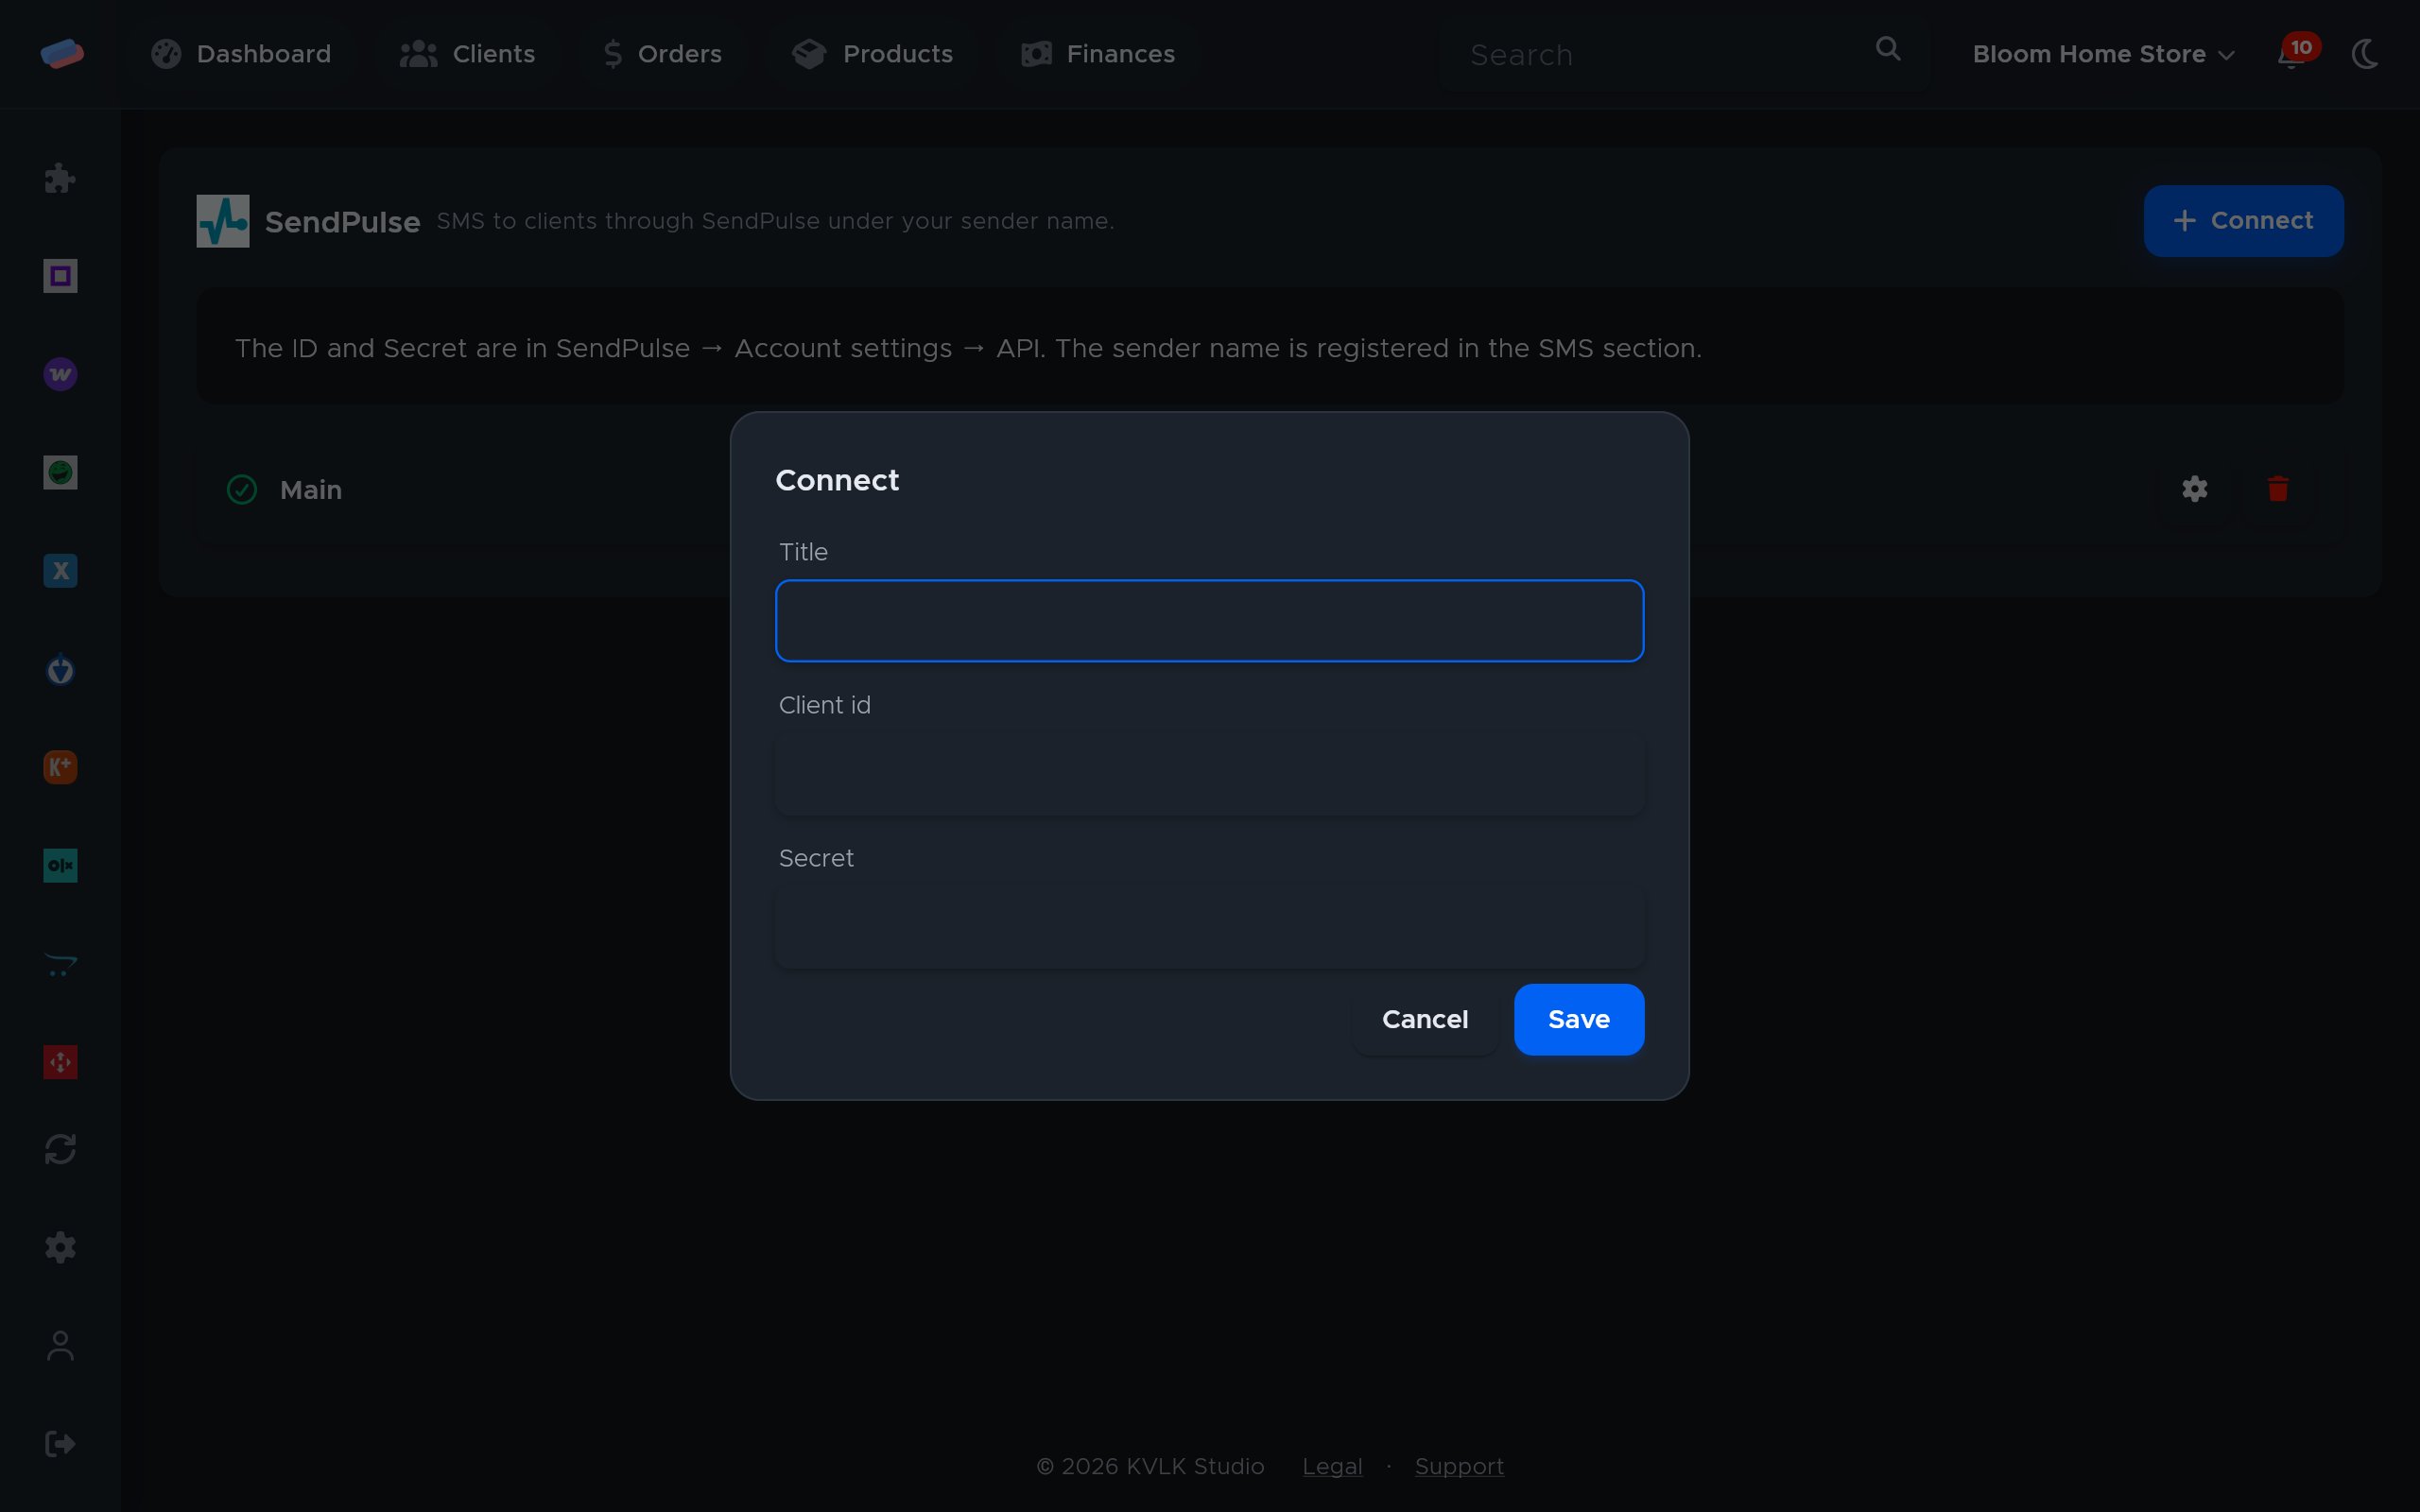Image resolution: width=2420 pixels, height=1512 pixels.
Task: Click the app logo in top-left corner
Action: coord(62,54)
